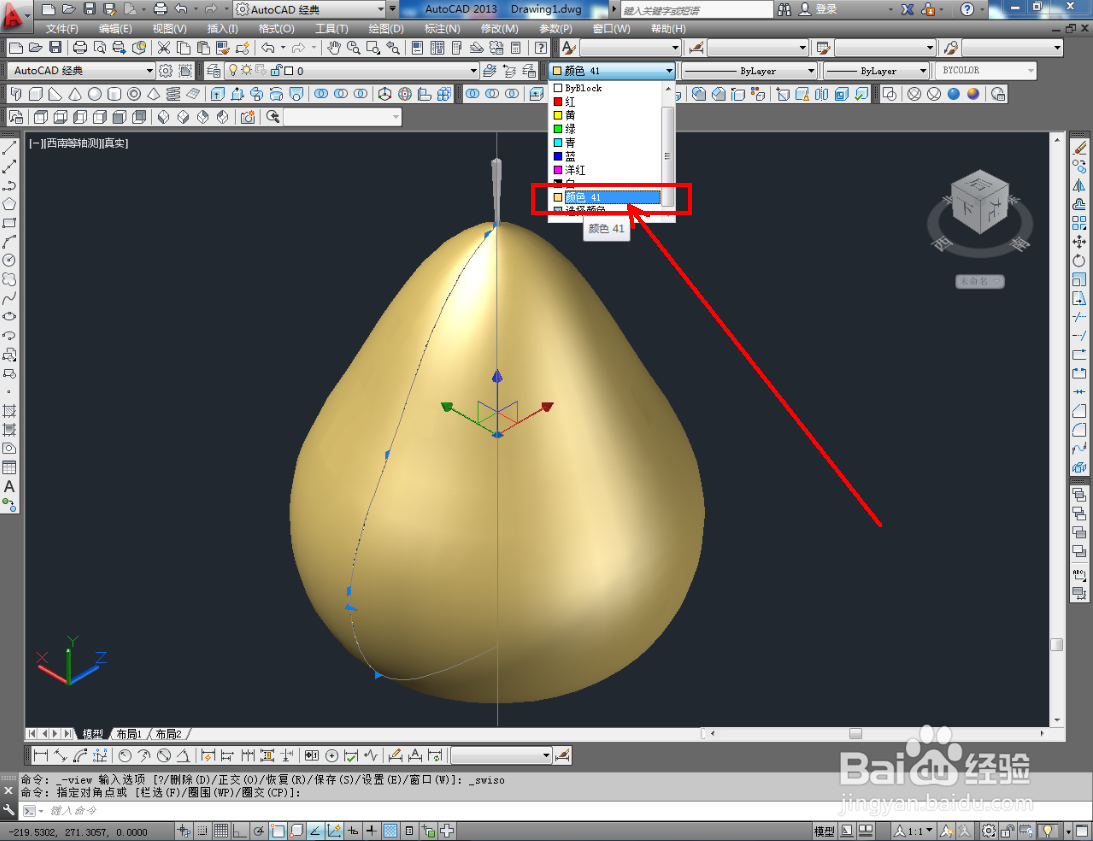Expand annotation scale 1:1 dropdown
The height and width of the screenshot is (841, 1093).
tap(929, 831)
